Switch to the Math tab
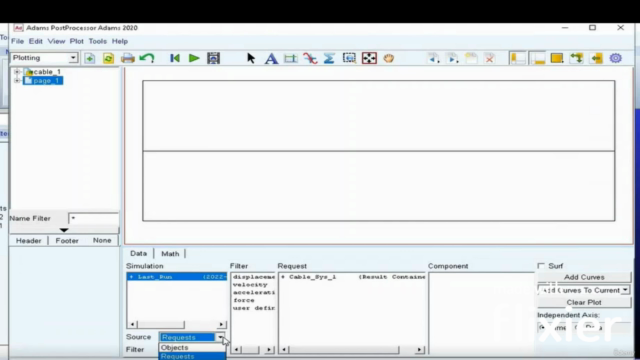The width and height of the screenshot is (640, 360). coord(170,254)
